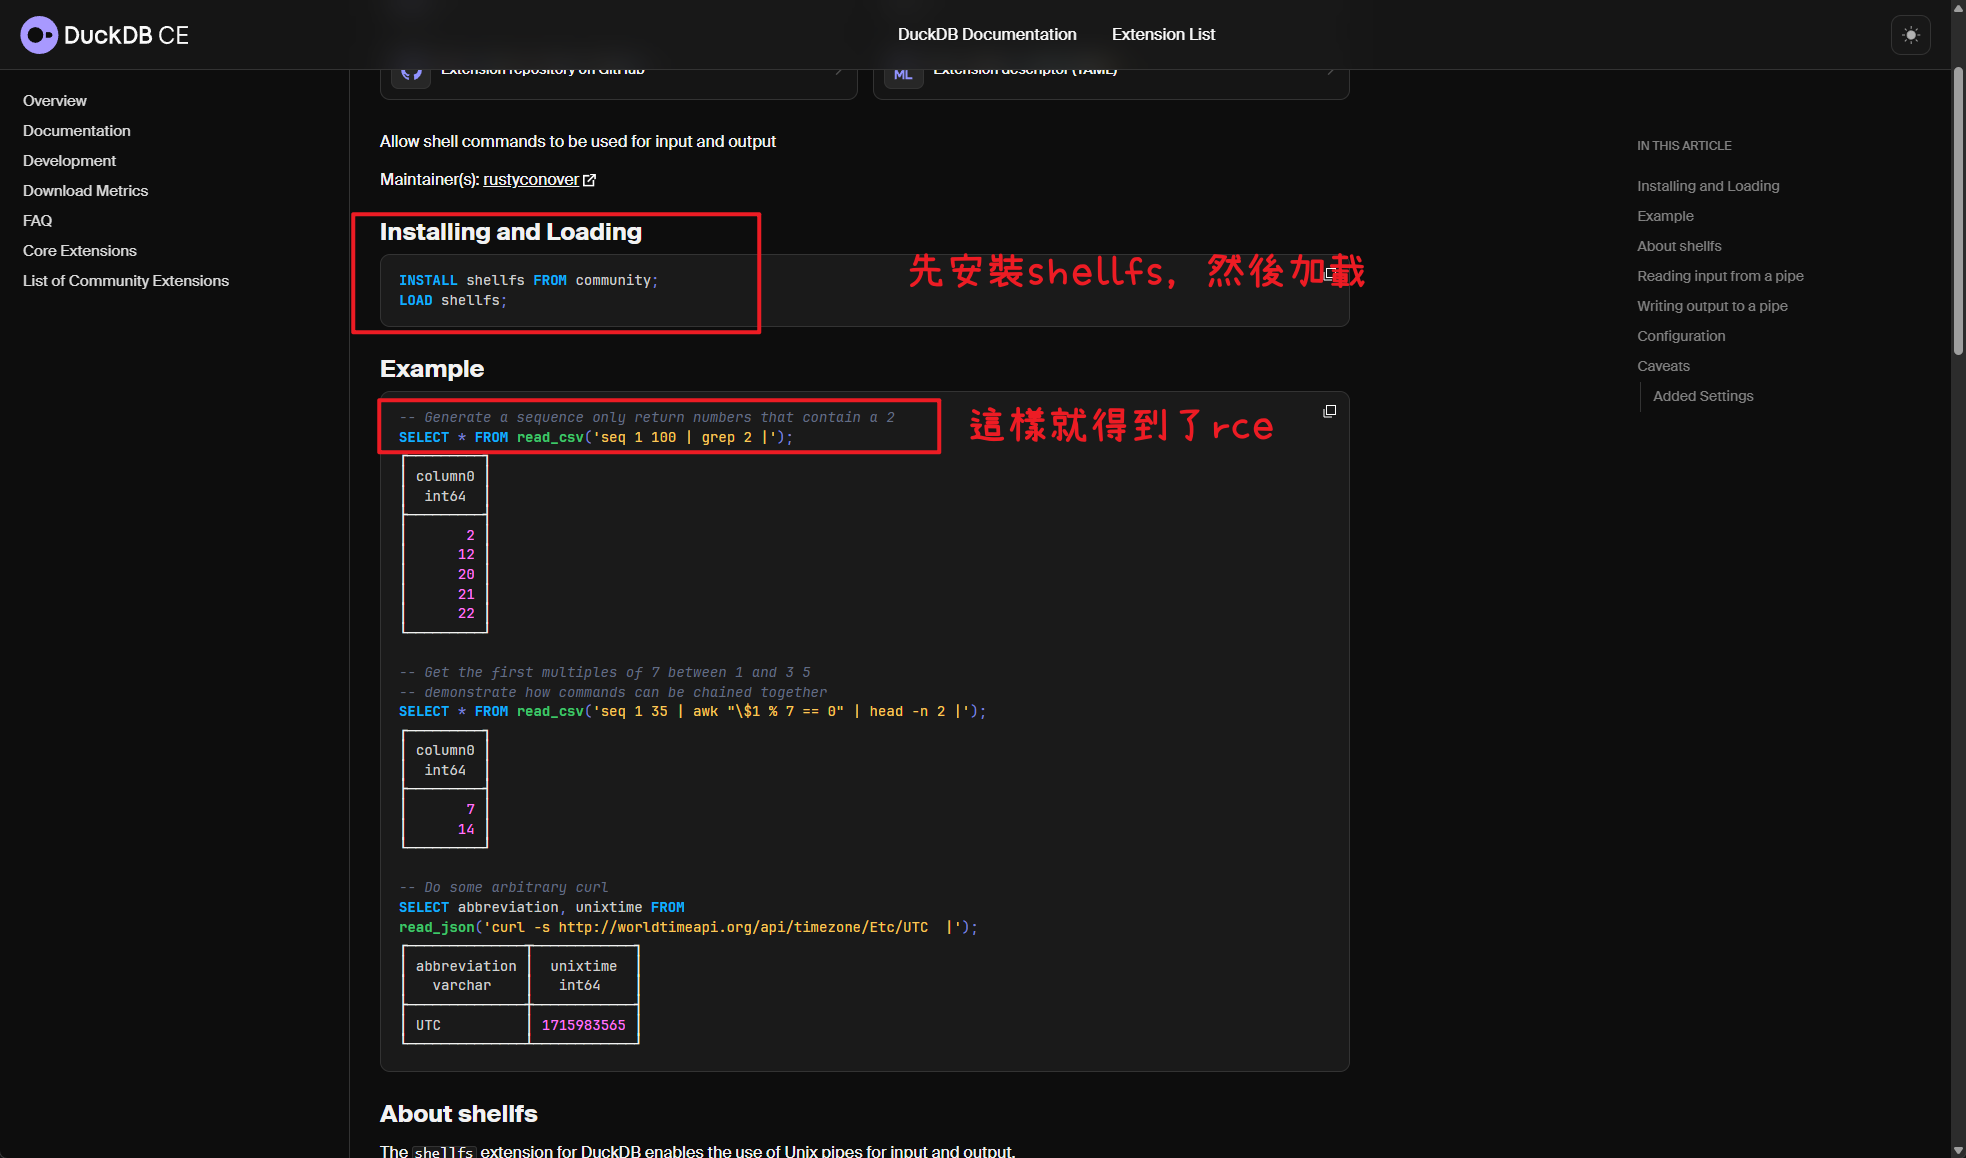Jump to Installing and Loading section
Viewport: 1966px width, 1158px height.
click(1708, 186)
